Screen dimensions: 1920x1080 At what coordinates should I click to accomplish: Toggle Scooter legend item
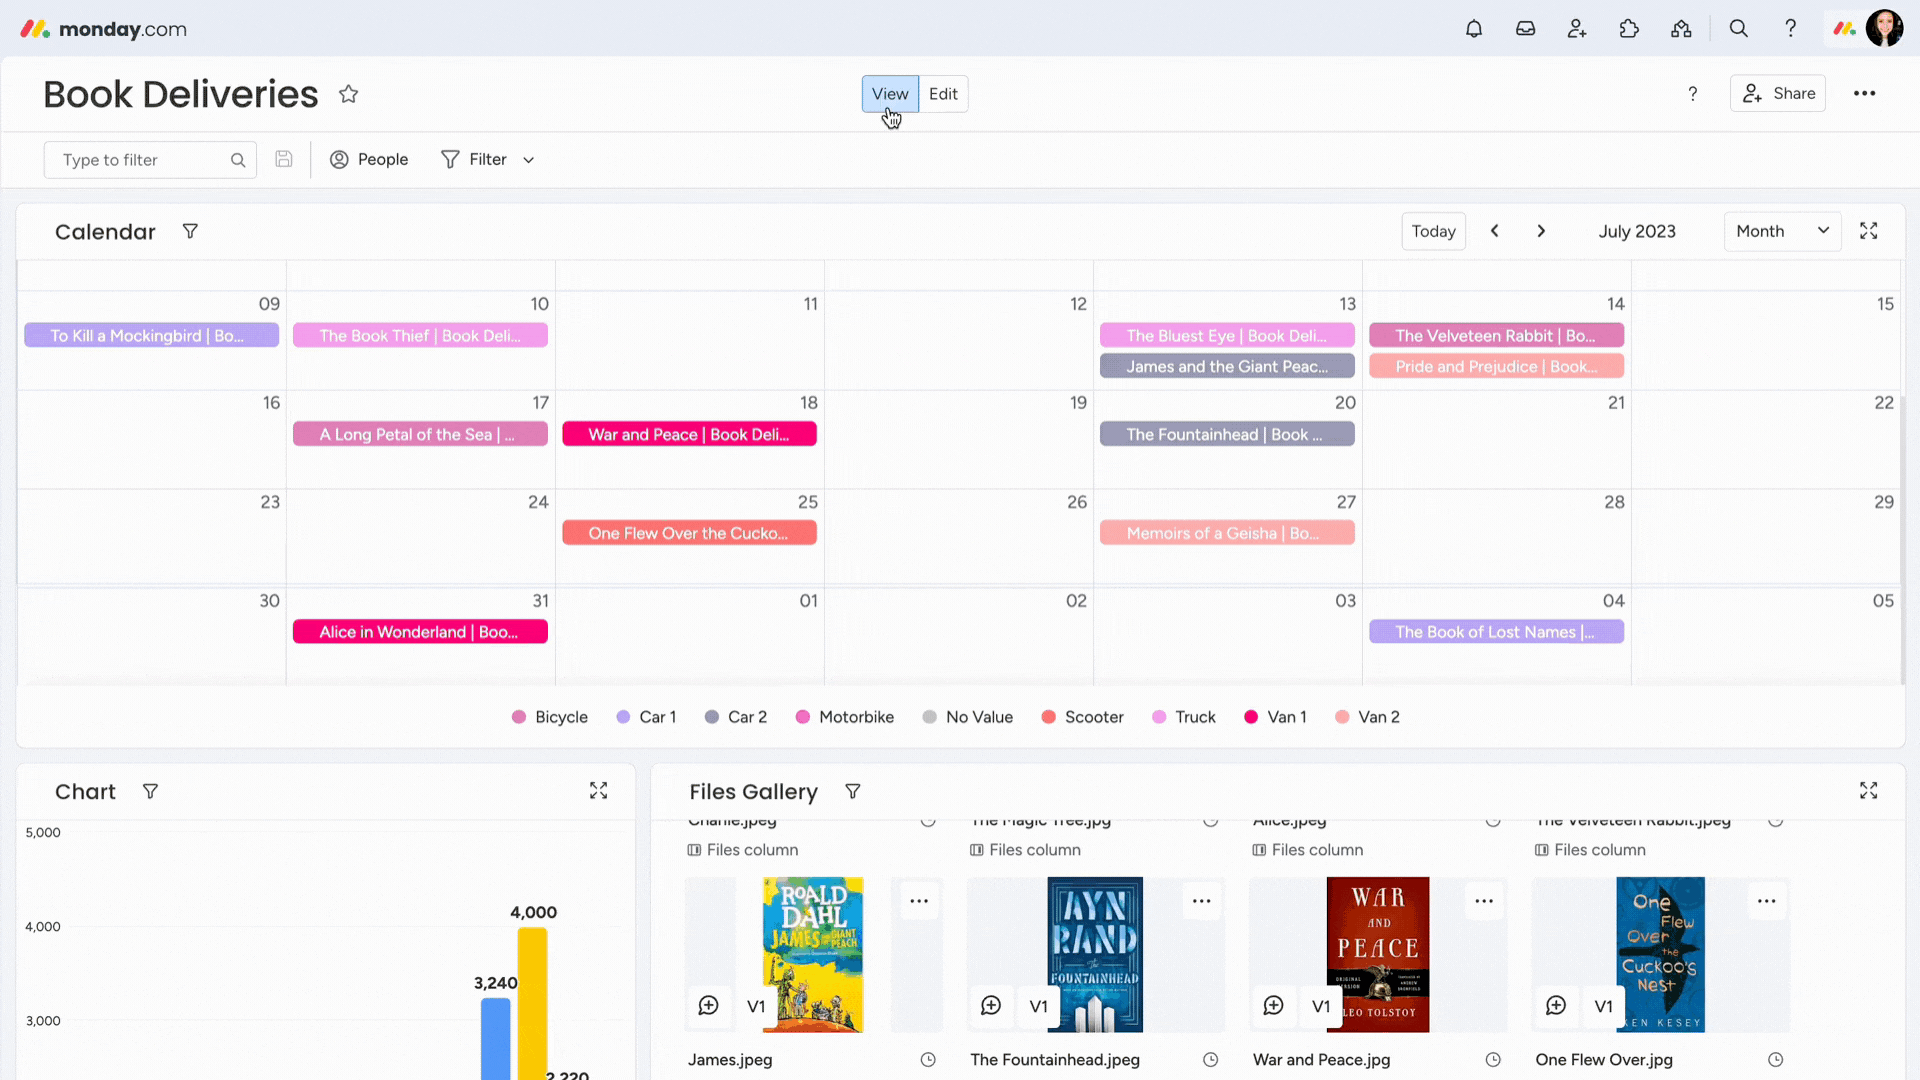[x=1083, y=717]
